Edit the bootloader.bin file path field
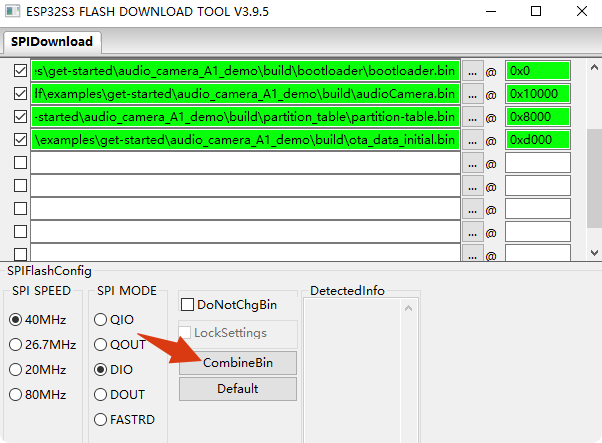Screen dimensions: 602x443 (x=245, y=71)
